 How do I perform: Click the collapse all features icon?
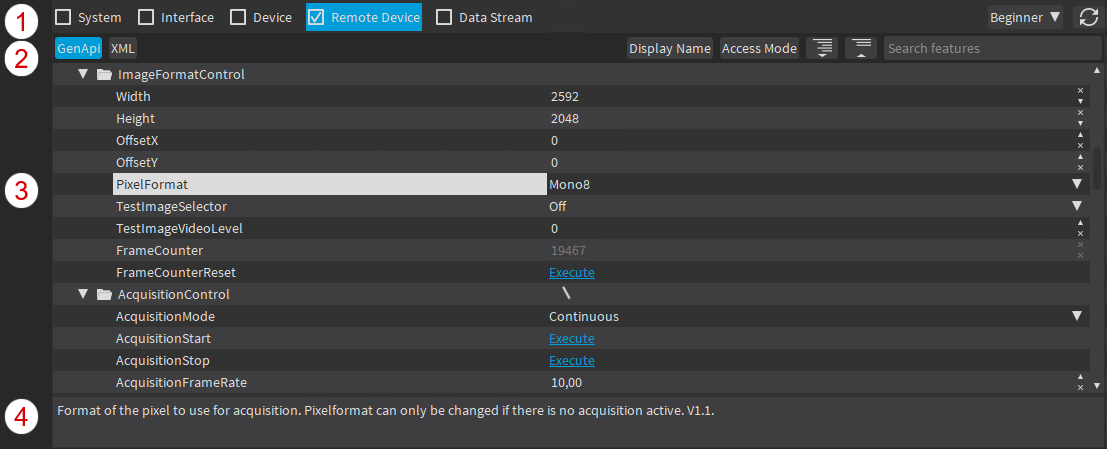pyautogui.click(x=860, y=48)
